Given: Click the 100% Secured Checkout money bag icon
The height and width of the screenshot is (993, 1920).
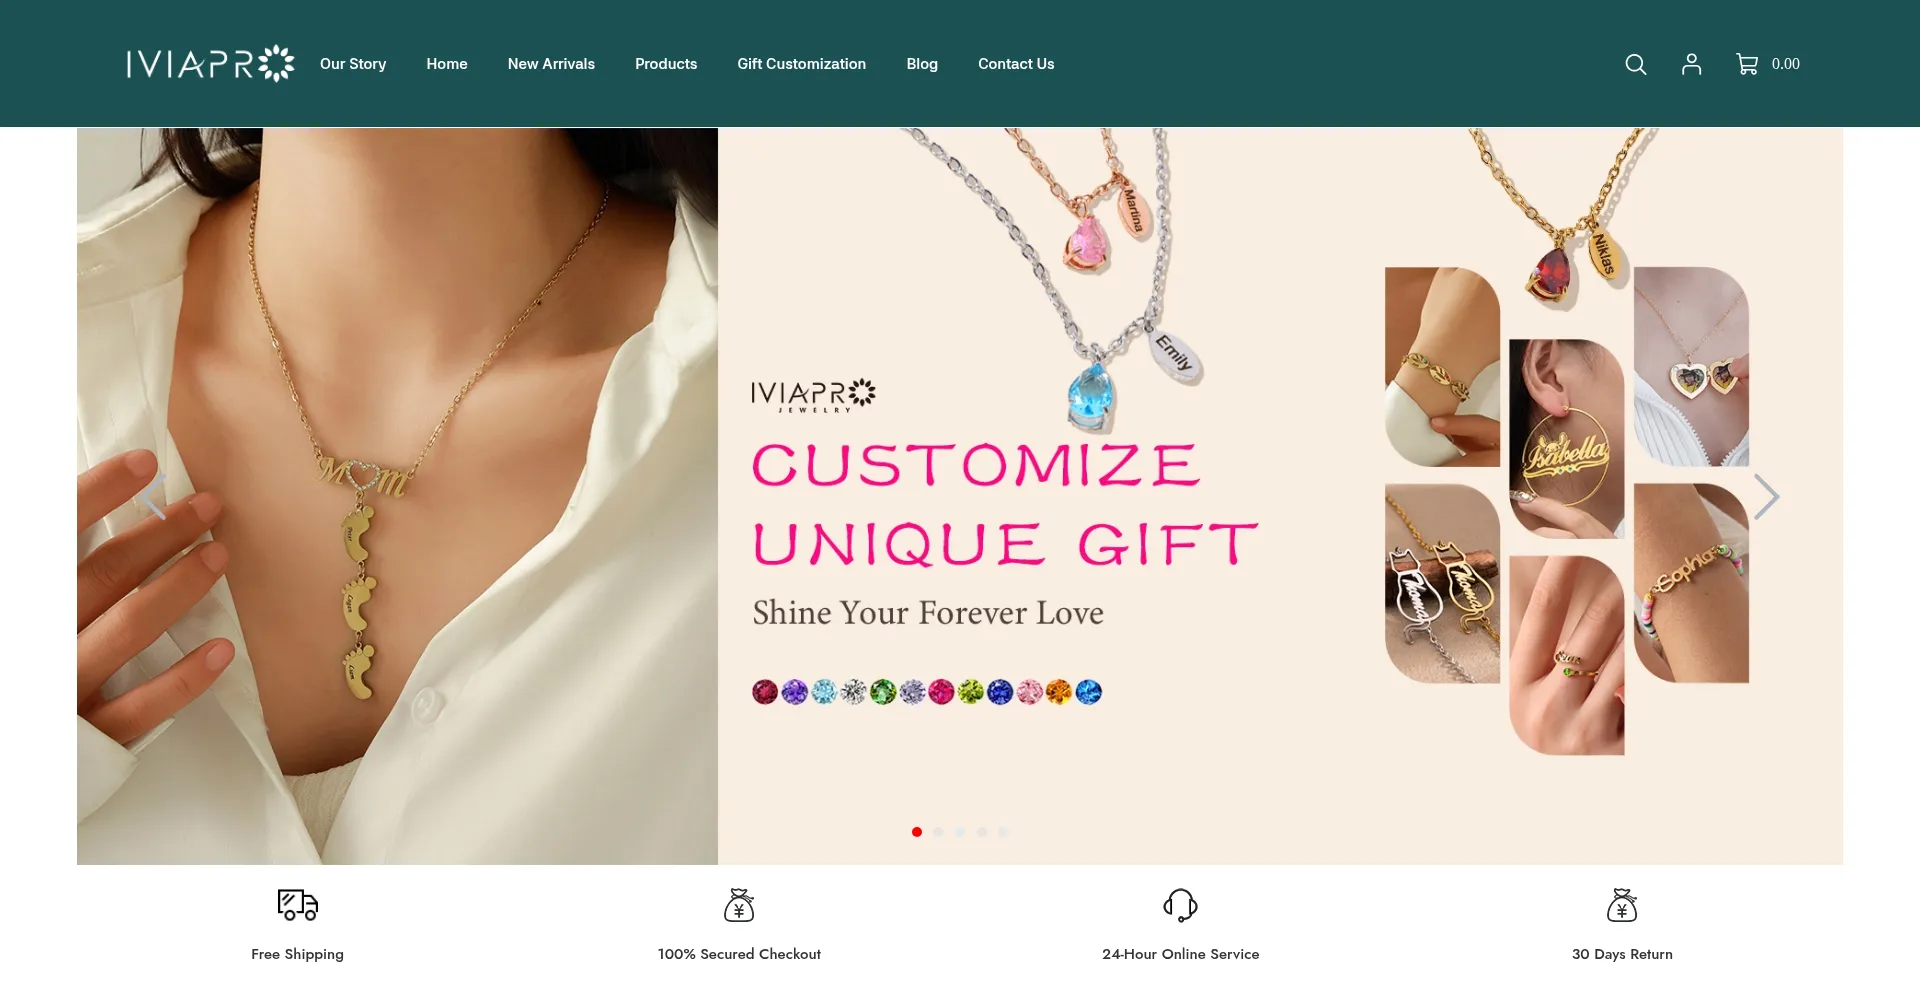Looking at the screenshot, I should (739, 905).
